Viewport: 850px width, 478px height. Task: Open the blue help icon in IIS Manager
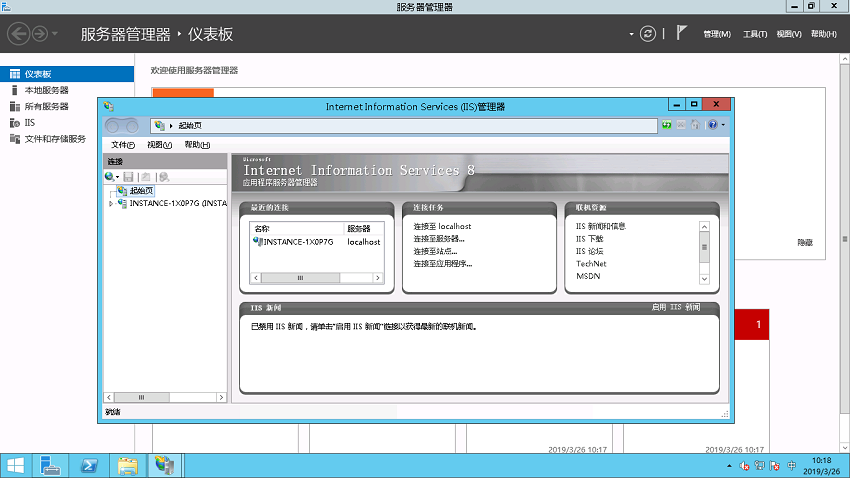(x=713, y=125)
